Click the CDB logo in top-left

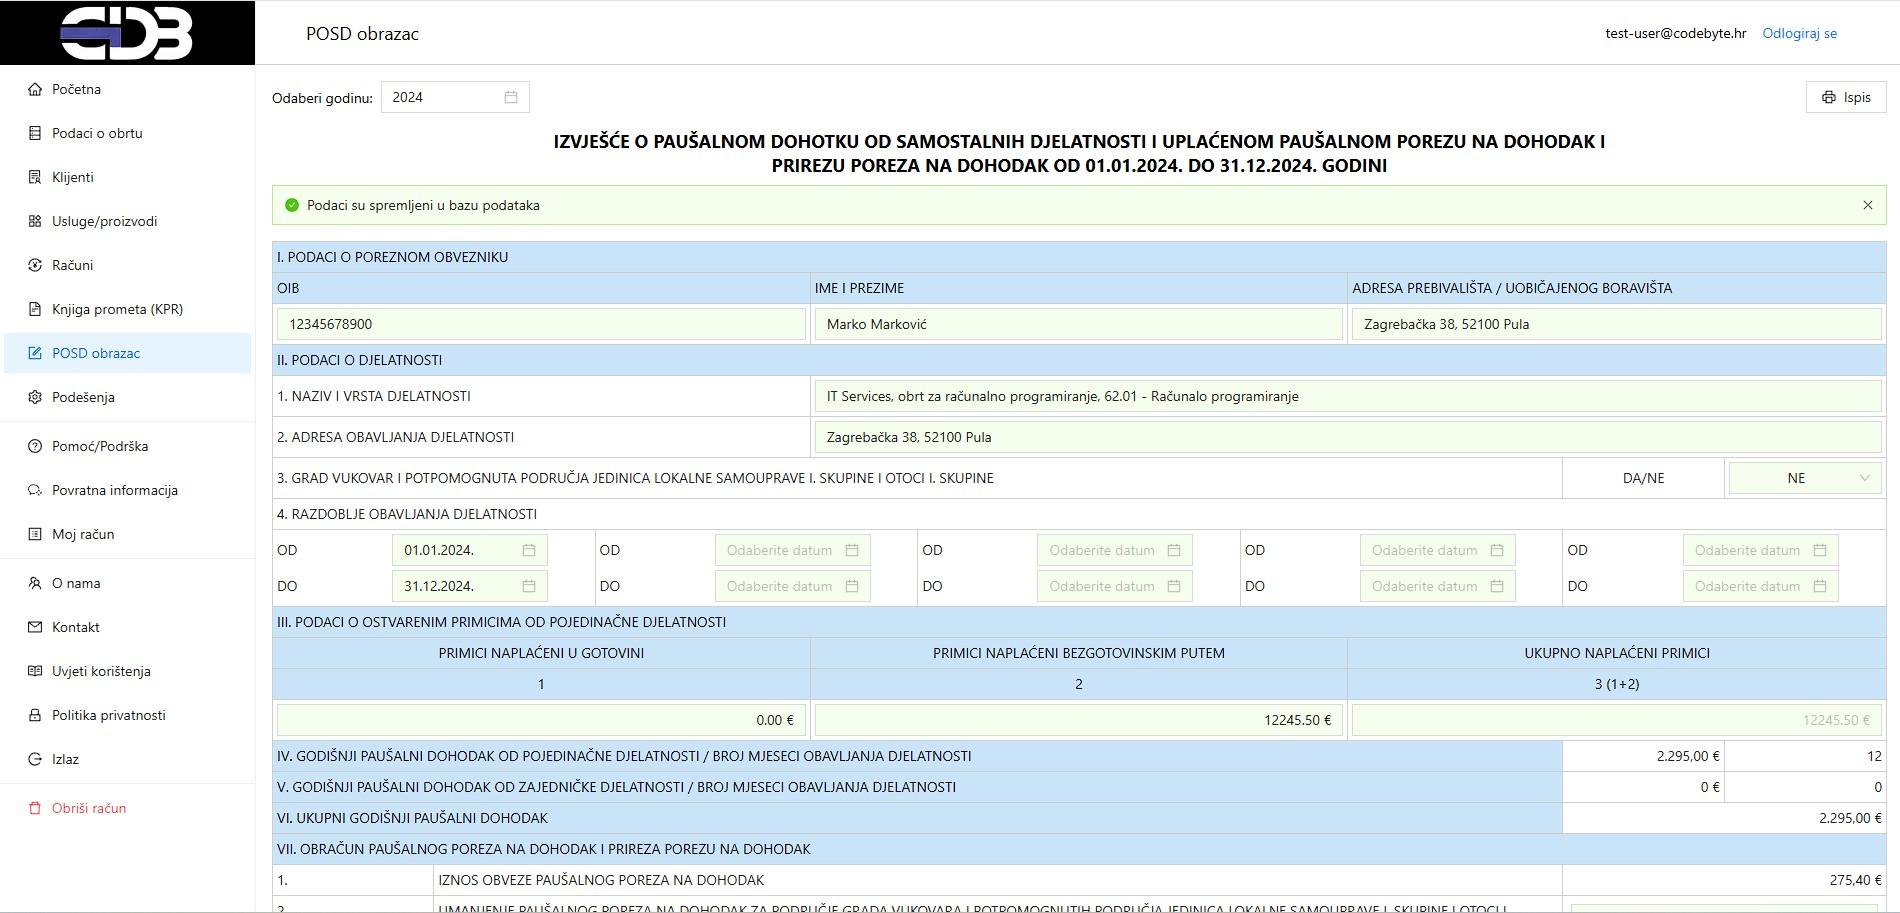127,33
